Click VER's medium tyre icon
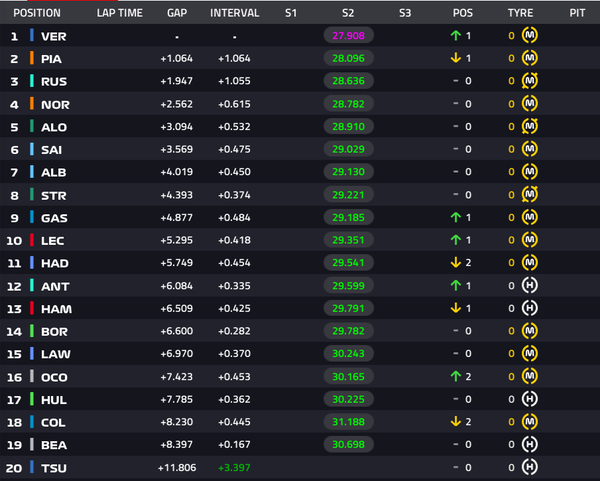The image size is (600, 481). pyautogui.click(x=530, y=35)
